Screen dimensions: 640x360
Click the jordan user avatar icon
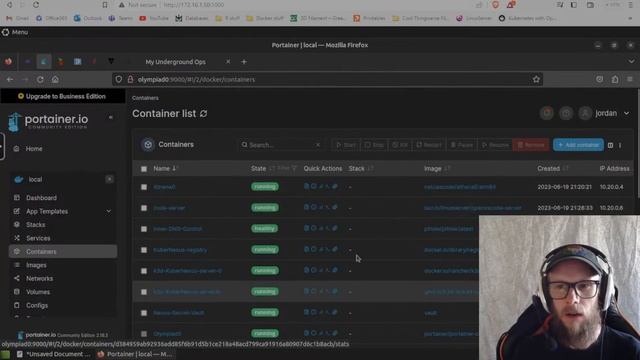(x=585, y=113)
